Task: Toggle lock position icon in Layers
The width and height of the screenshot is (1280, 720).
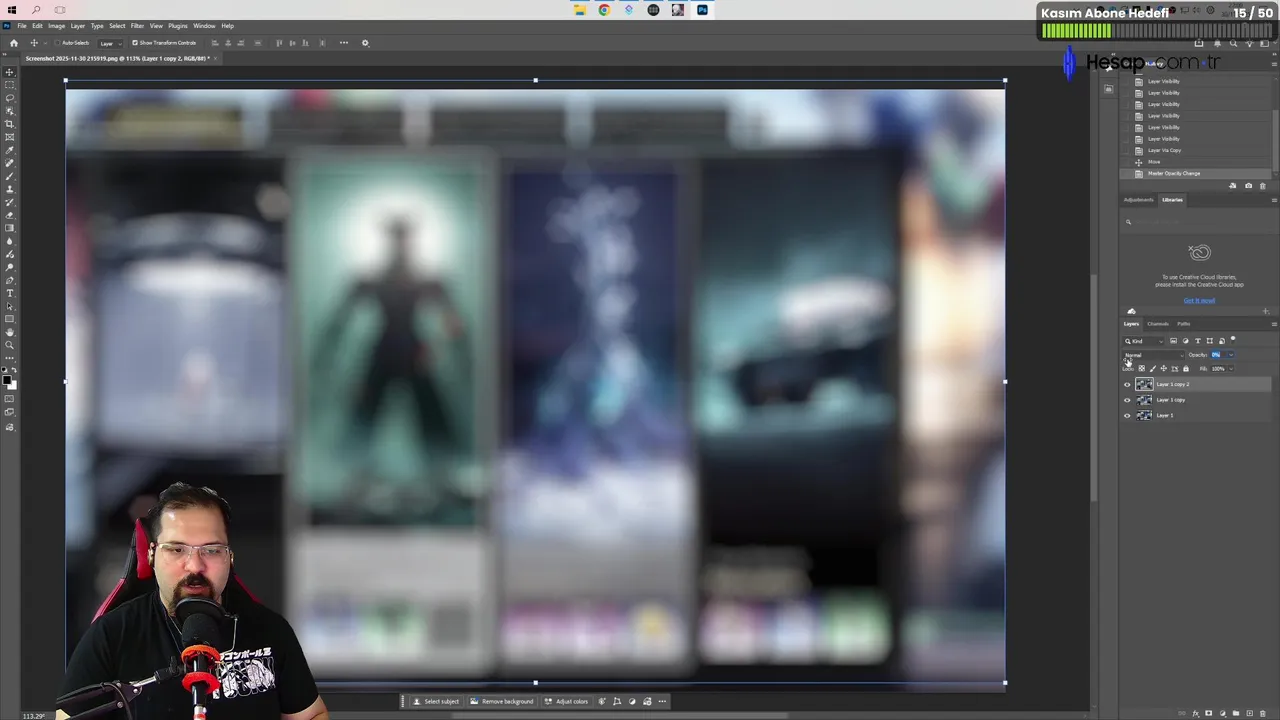Action: click(x=1164, y=368)
